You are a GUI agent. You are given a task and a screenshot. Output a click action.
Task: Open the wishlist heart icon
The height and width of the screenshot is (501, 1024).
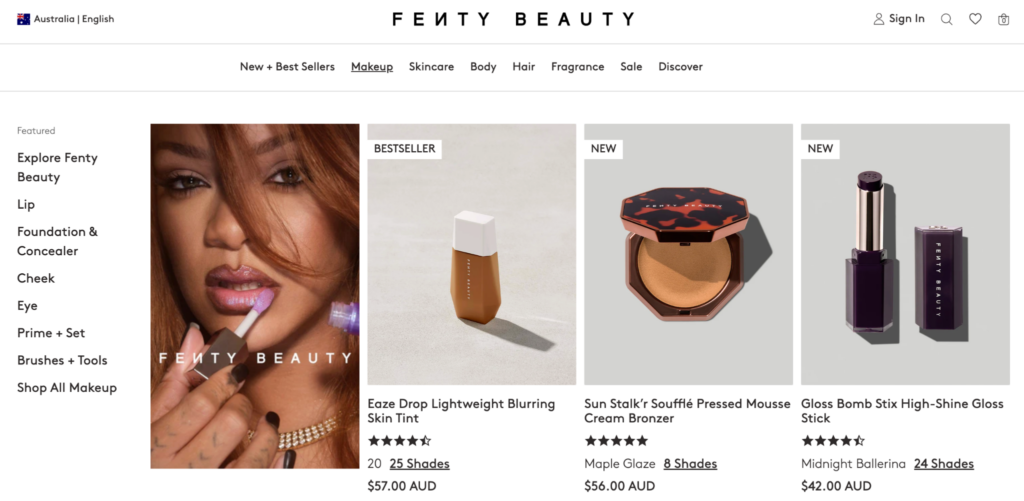pyautogui.click(x=975, y=19)
